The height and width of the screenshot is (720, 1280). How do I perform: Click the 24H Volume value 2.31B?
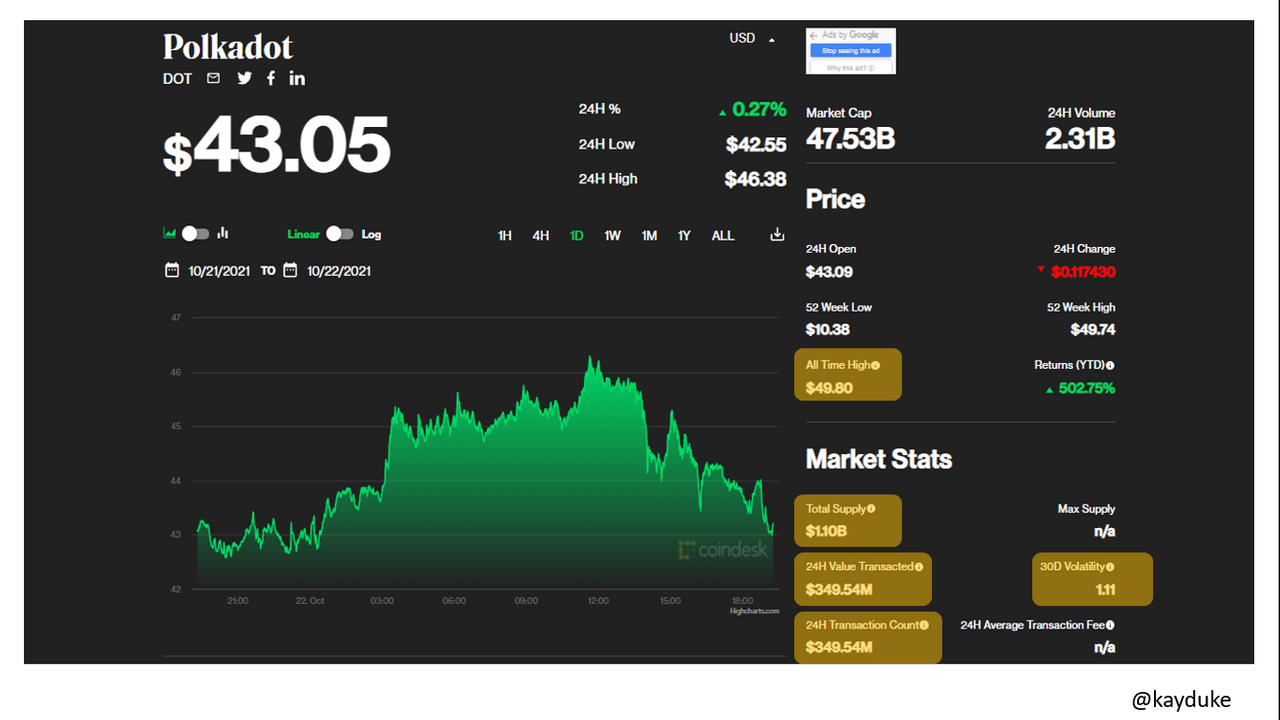coord(1080,138)
